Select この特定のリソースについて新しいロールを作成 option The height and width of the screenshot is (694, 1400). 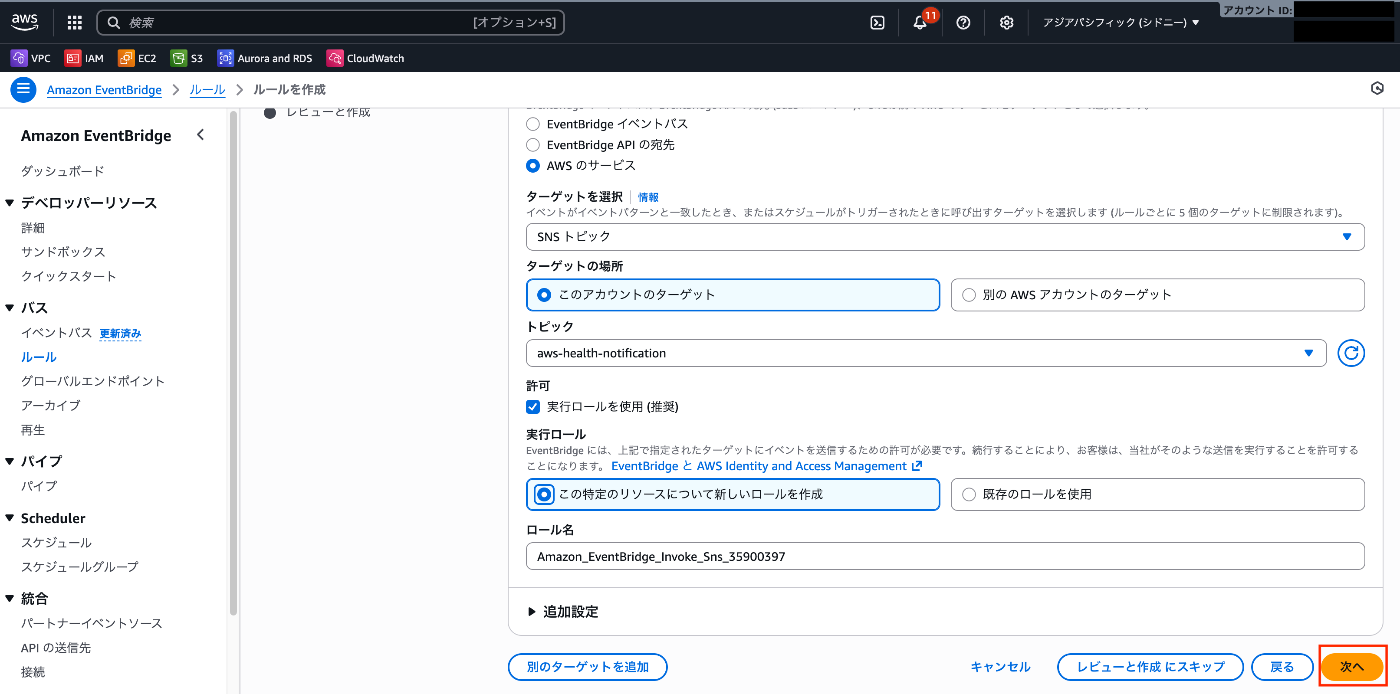point(733,494)
